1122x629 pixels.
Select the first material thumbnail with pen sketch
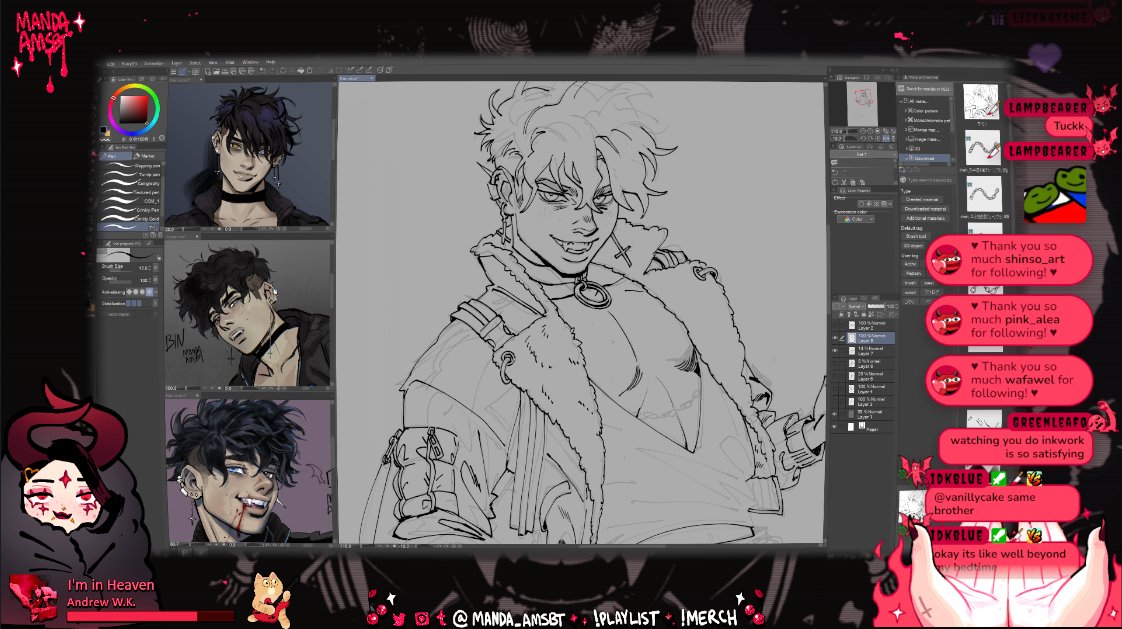[x=981, y=102]
